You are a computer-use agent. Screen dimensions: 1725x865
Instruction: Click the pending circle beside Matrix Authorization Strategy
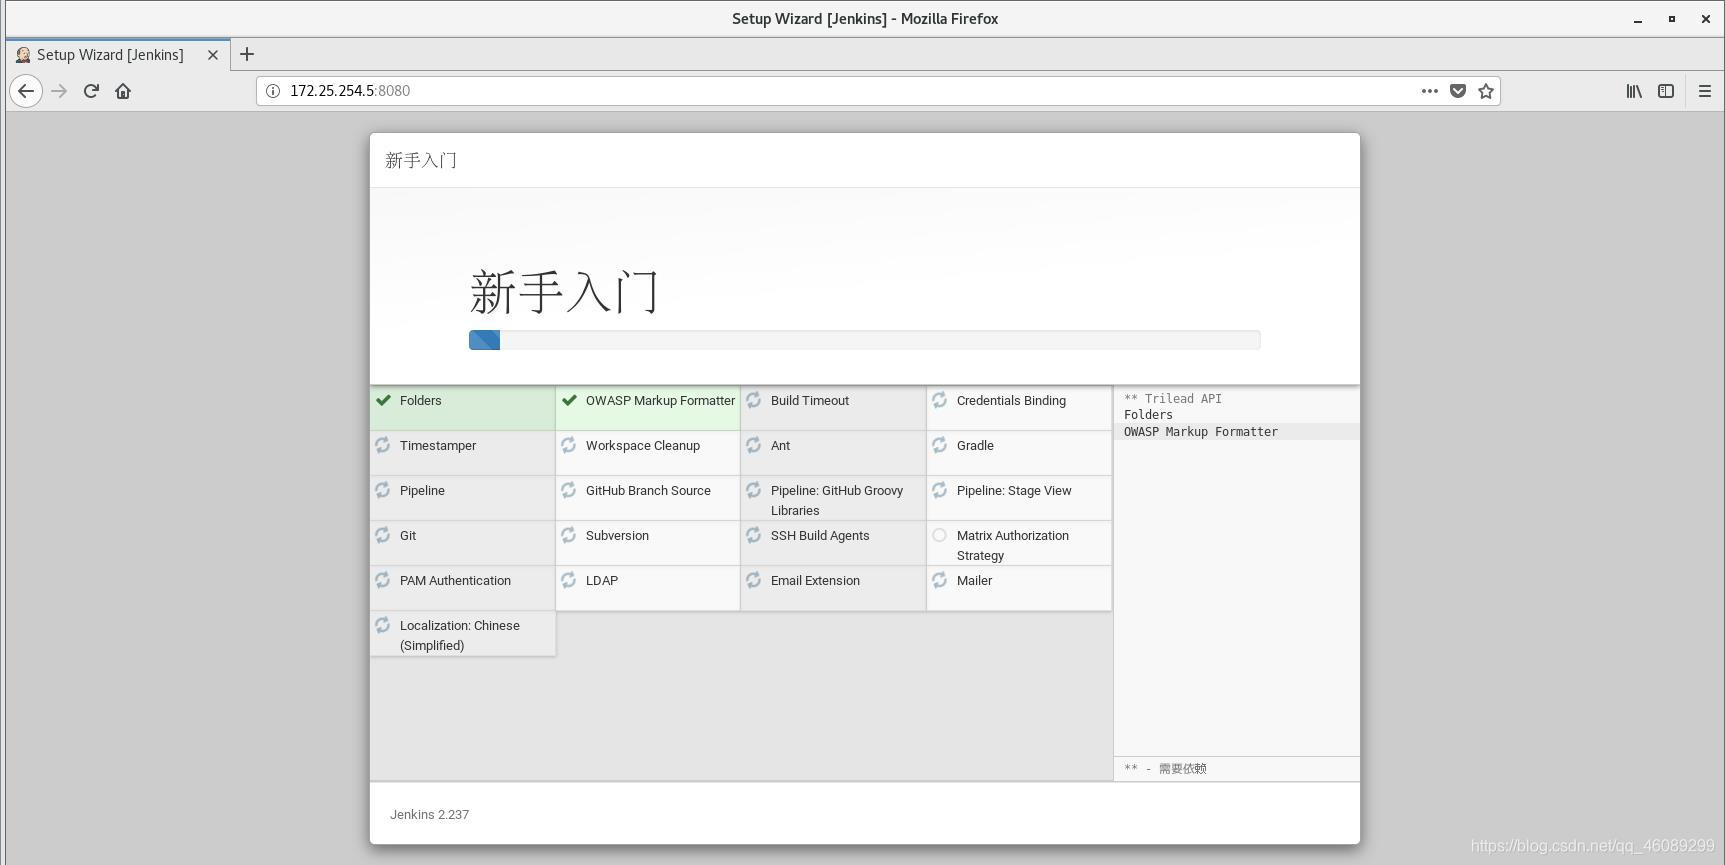pos(940,535)
